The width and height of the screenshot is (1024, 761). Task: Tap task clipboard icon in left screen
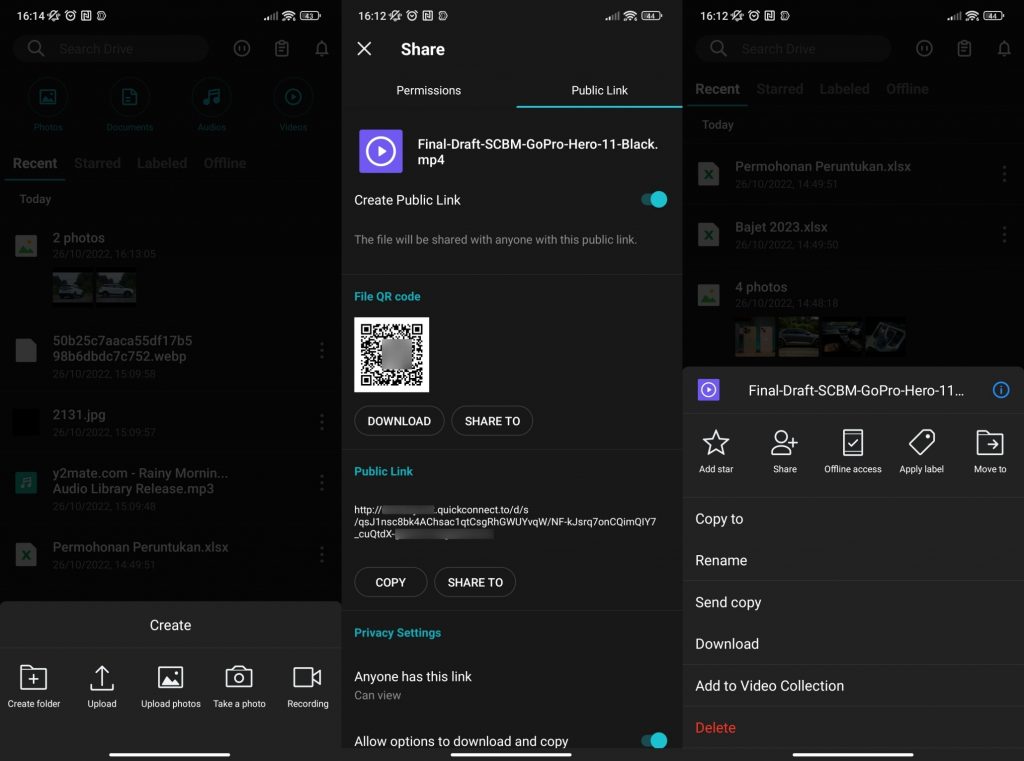click(x=281, y=49)
